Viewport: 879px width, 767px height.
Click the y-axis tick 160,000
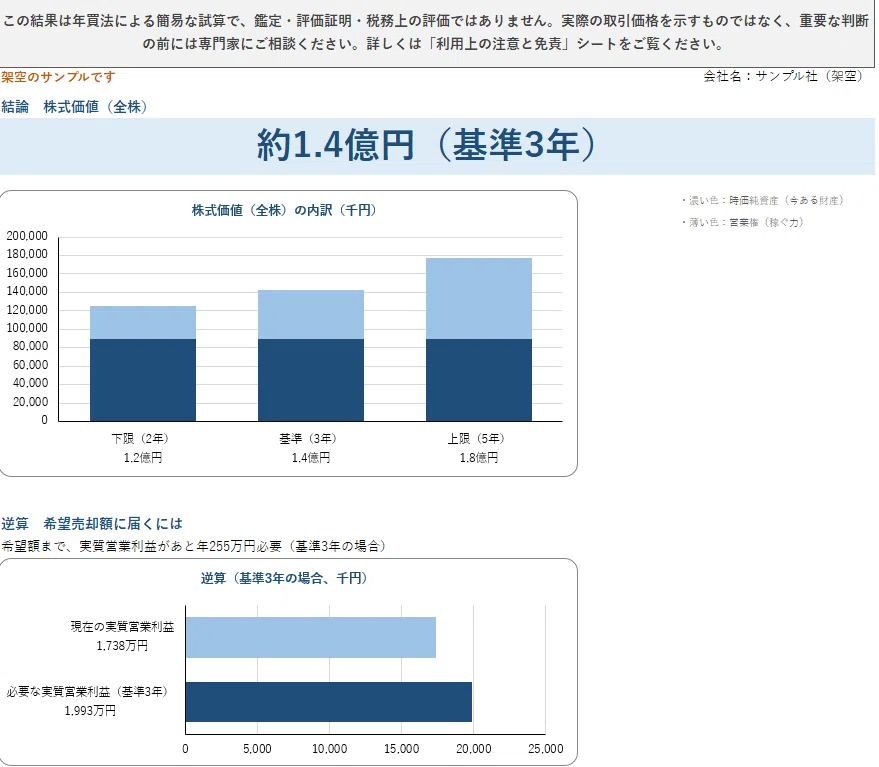point(27,273)
